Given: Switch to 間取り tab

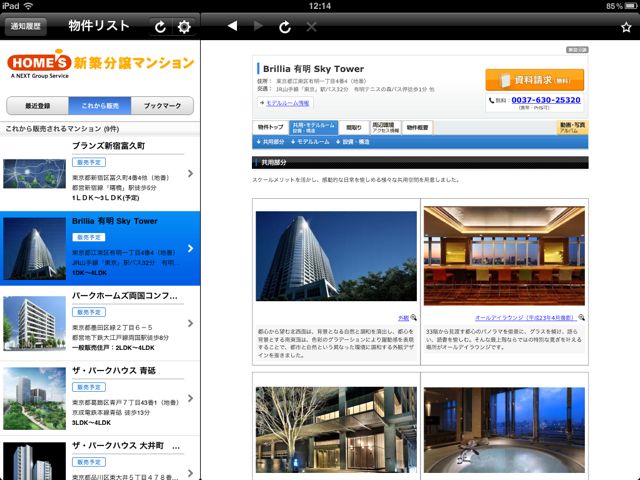Looking at the screenshot, I should (x=354, y=127).
